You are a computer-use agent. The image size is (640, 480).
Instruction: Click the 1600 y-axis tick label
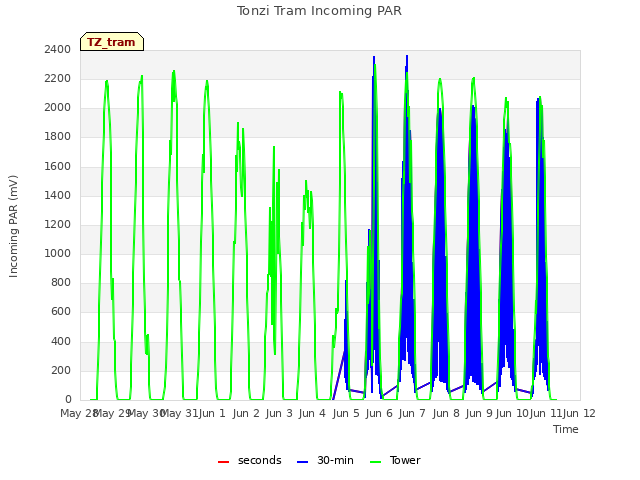[58, 166]
